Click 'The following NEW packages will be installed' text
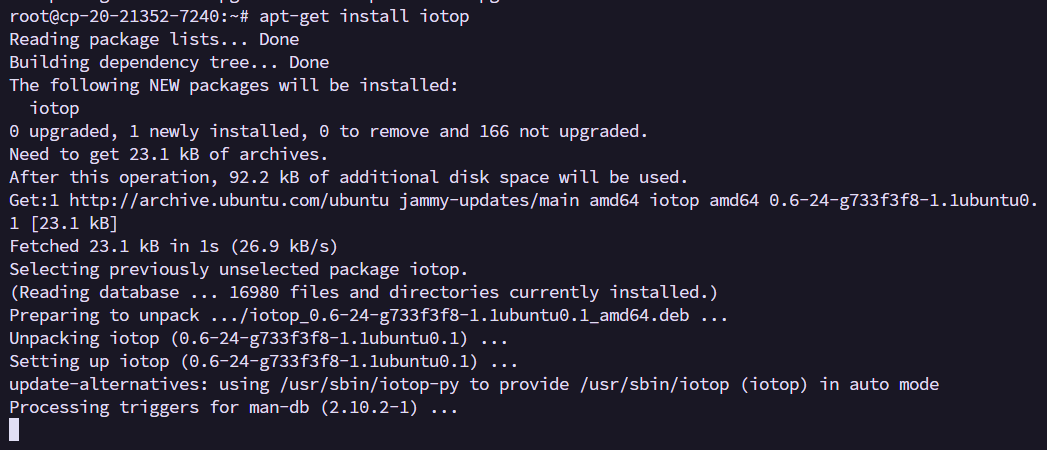Screen dimensions: 1047x450 (x=233, y=86)
